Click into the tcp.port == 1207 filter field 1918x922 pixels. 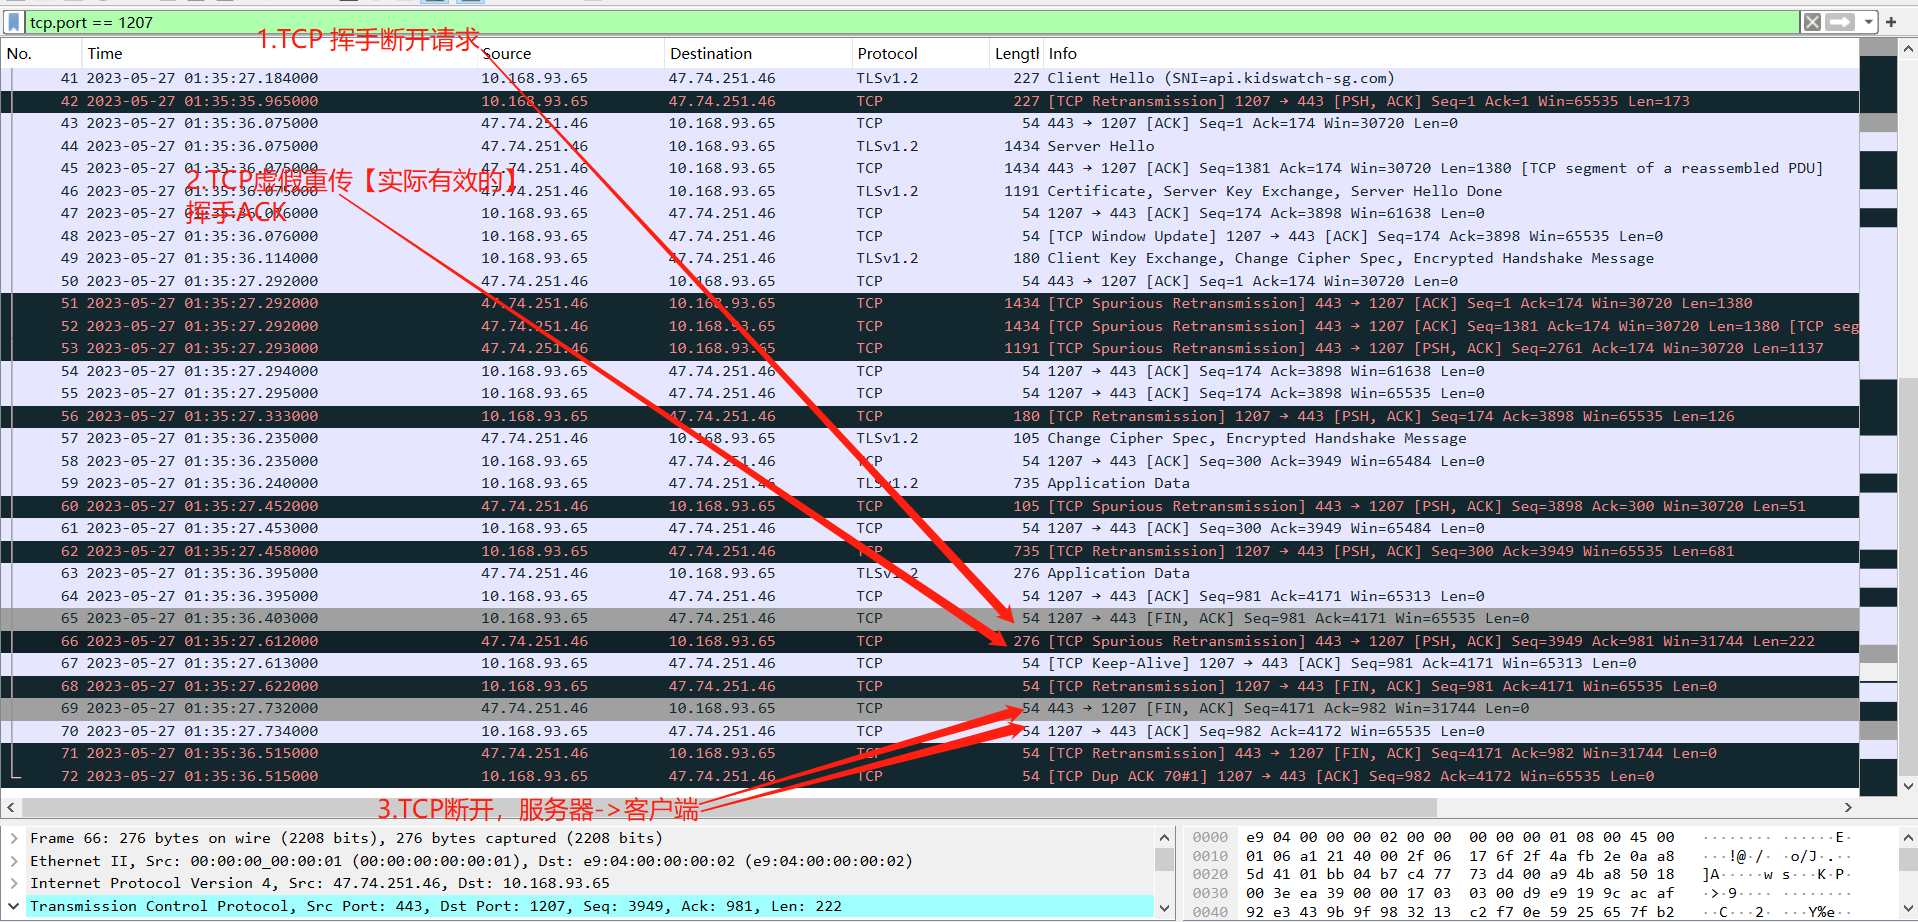910,22
